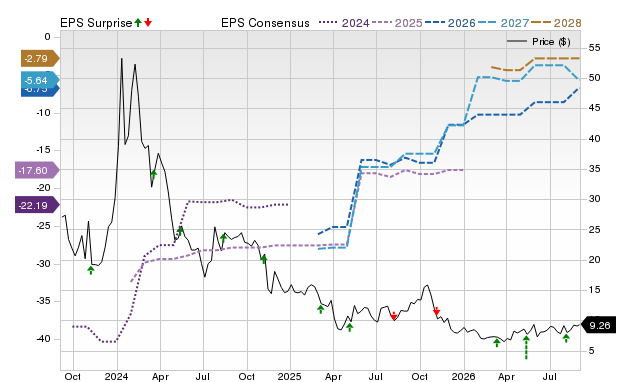Click the gray line sample beside Price ($)
This screenshot has height=382, width=640.
click(517, 42)
